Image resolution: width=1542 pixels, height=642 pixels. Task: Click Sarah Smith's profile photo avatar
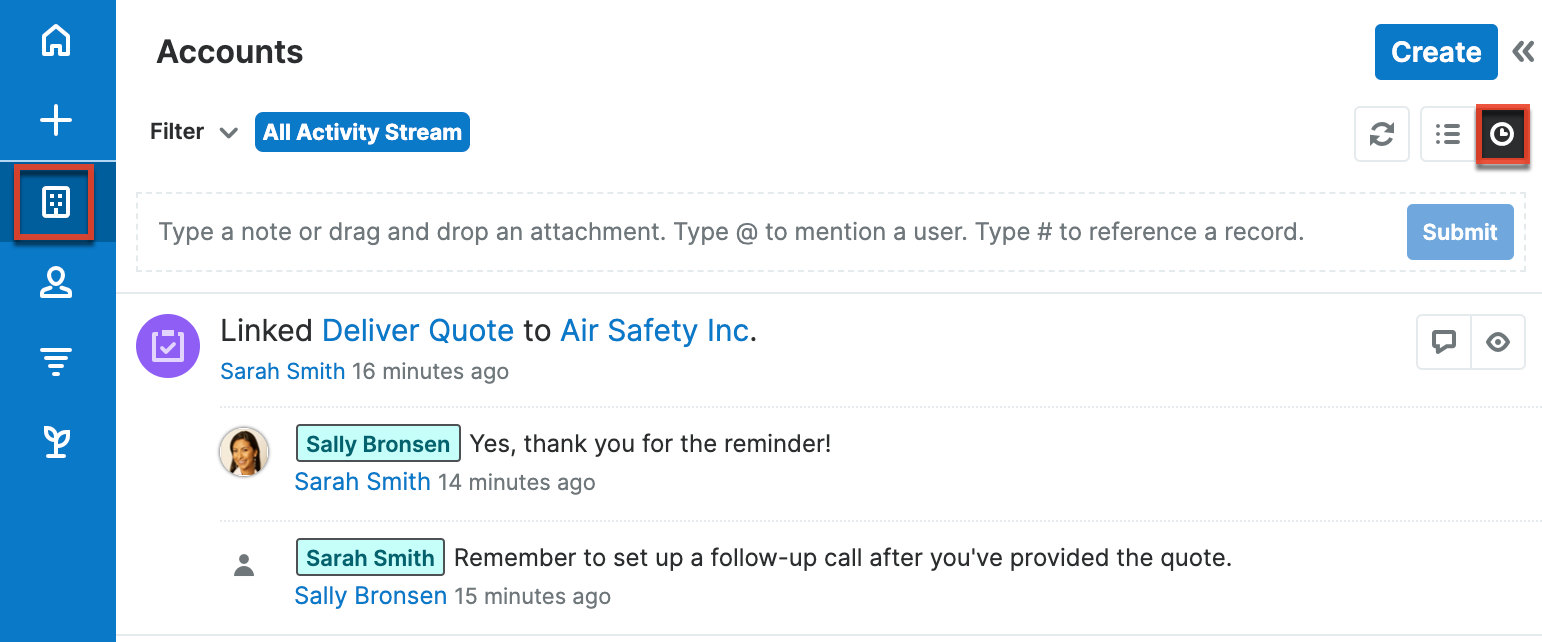coord(244,452)
